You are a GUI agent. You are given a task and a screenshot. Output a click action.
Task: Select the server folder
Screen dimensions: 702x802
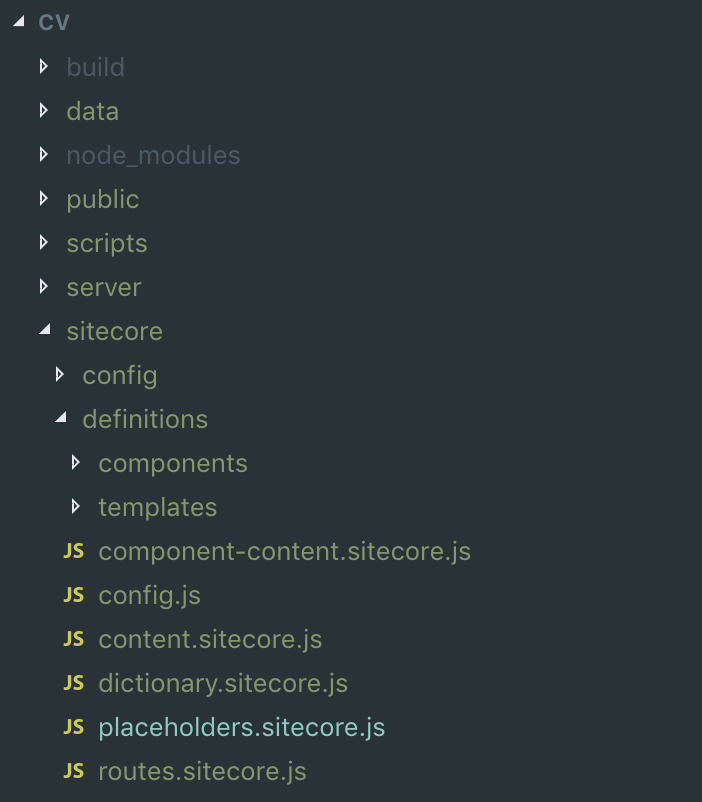tap(103, 287)
